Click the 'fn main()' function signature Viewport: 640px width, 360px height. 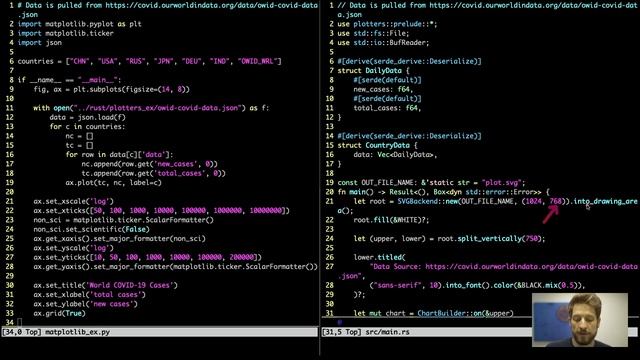(x=444, y=192)
